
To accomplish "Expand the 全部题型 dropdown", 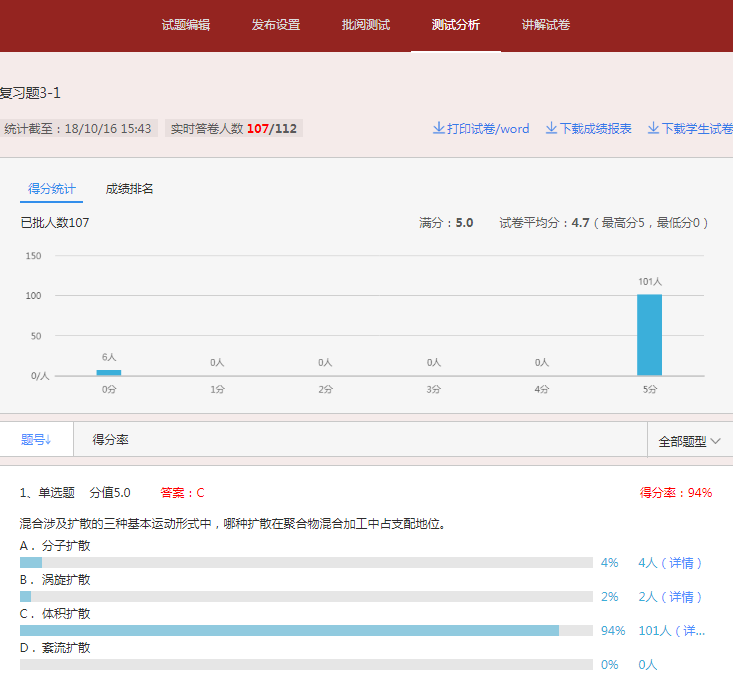I will tap(690, 441).
